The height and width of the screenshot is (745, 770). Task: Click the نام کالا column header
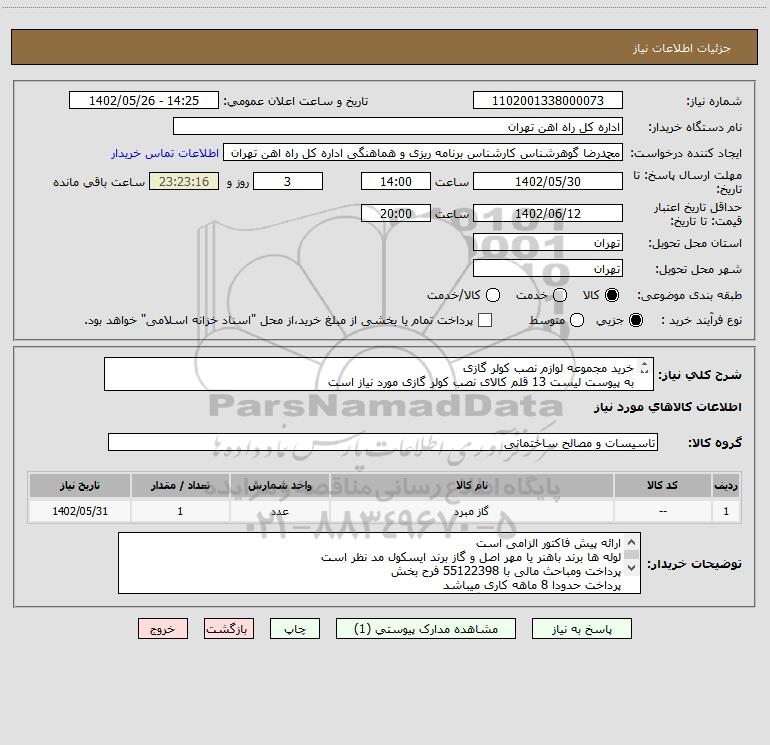coord(471,485)
